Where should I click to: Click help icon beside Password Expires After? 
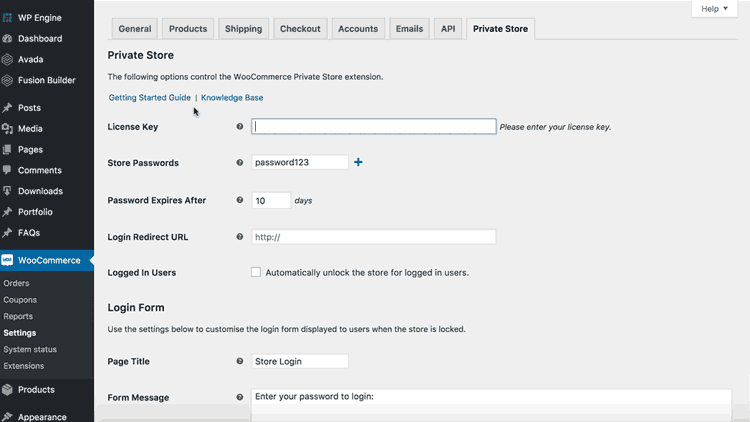[240, 200]
